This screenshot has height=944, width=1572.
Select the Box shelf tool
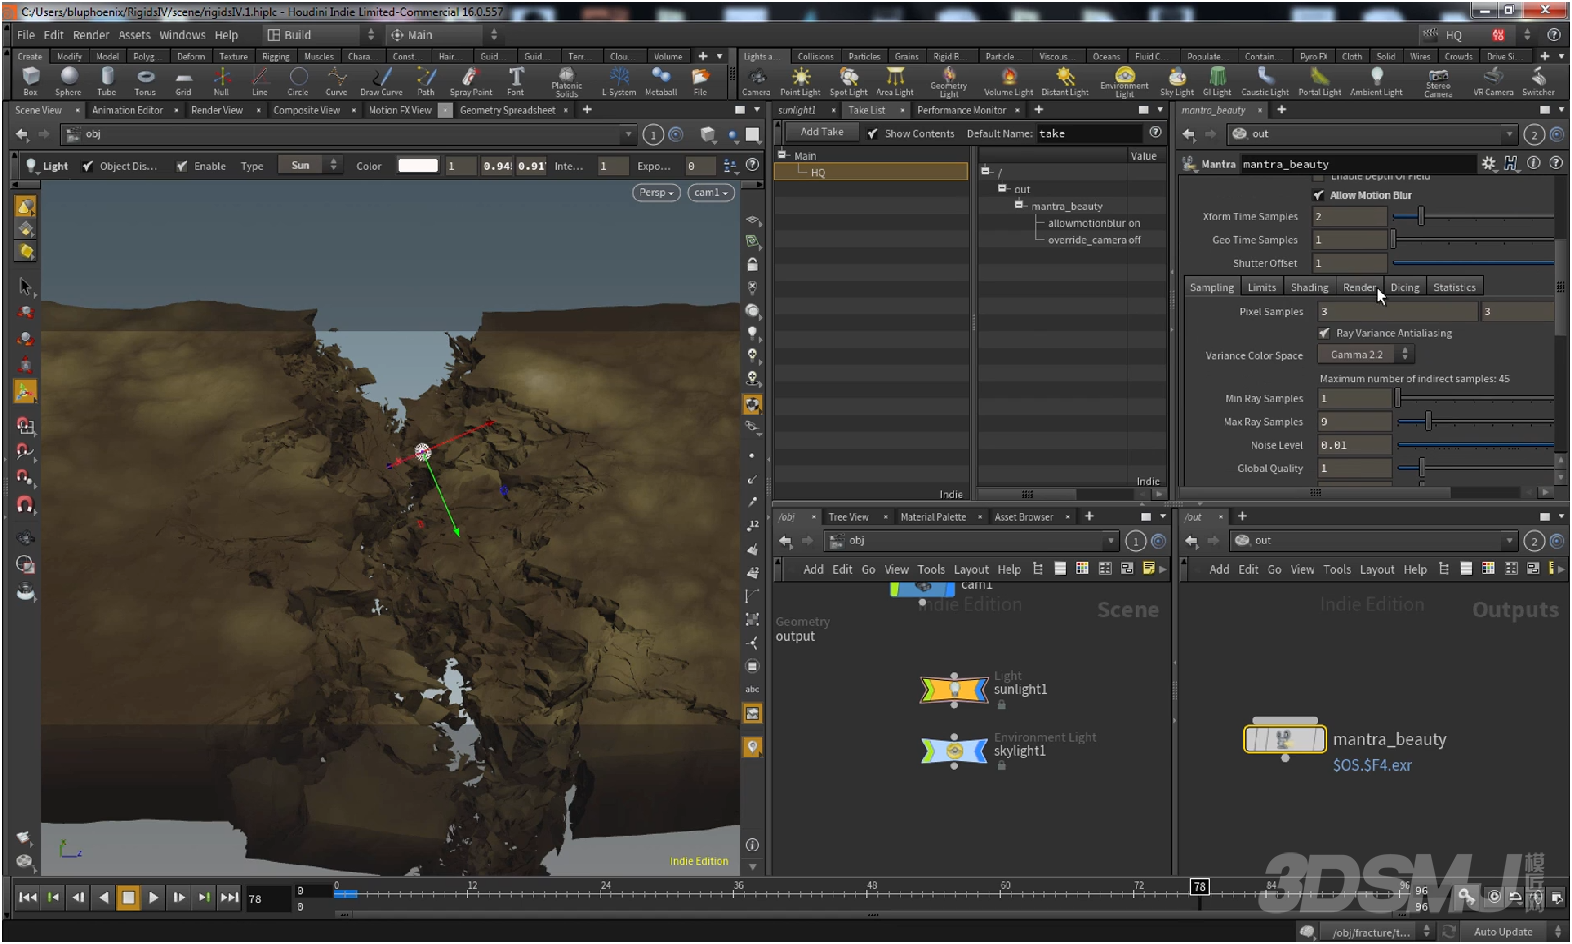pos(31,80)
